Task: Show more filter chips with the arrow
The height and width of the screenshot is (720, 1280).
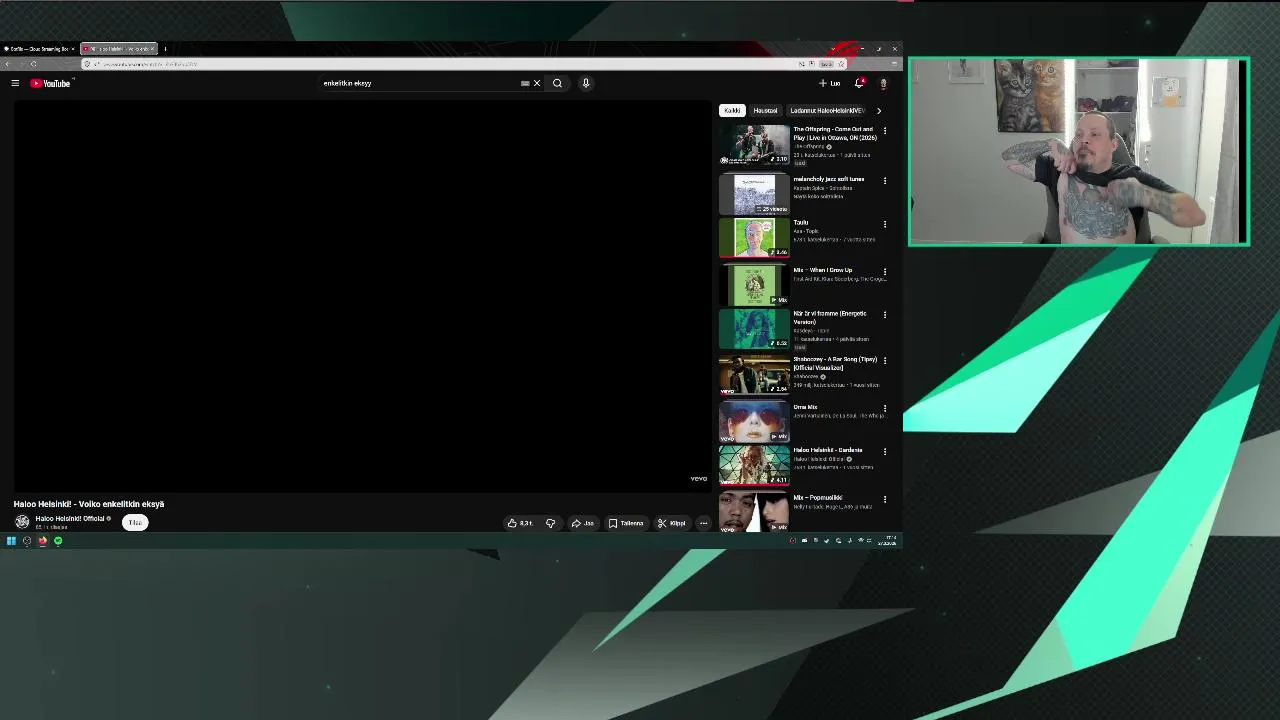Action: click(879, 110)
